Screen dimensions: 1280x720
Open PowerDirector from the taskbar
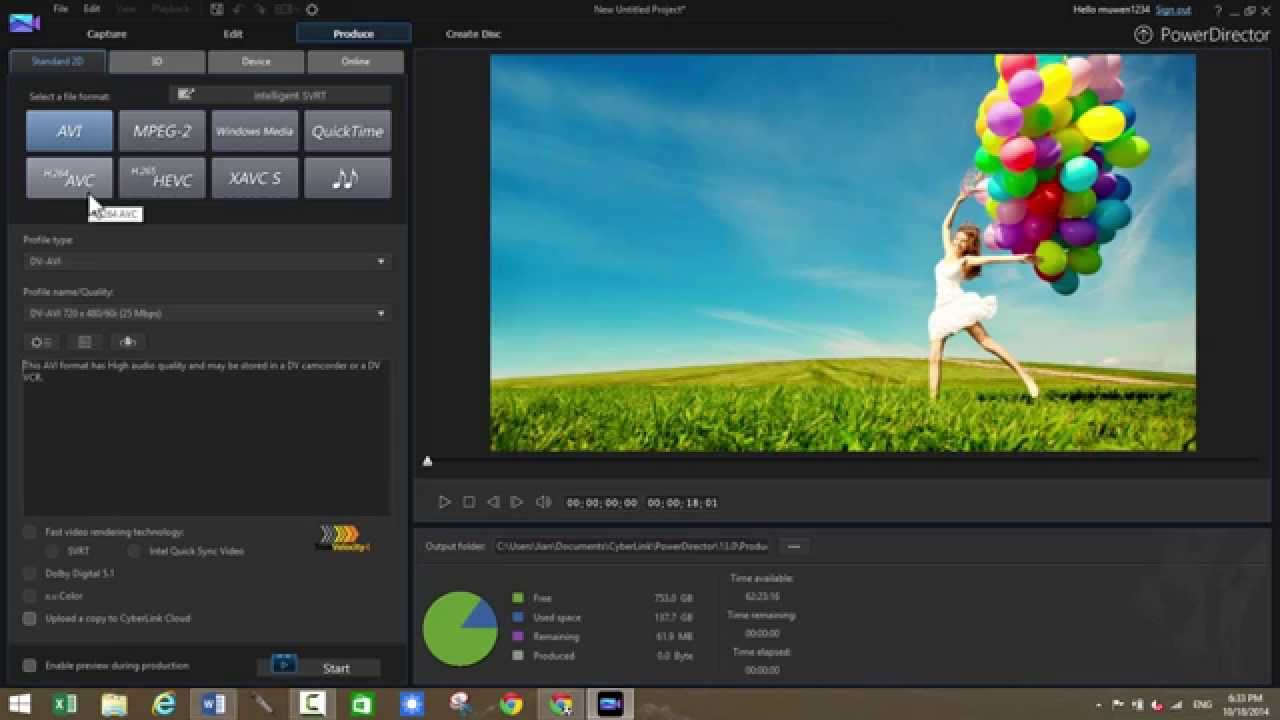pos(609,704)
